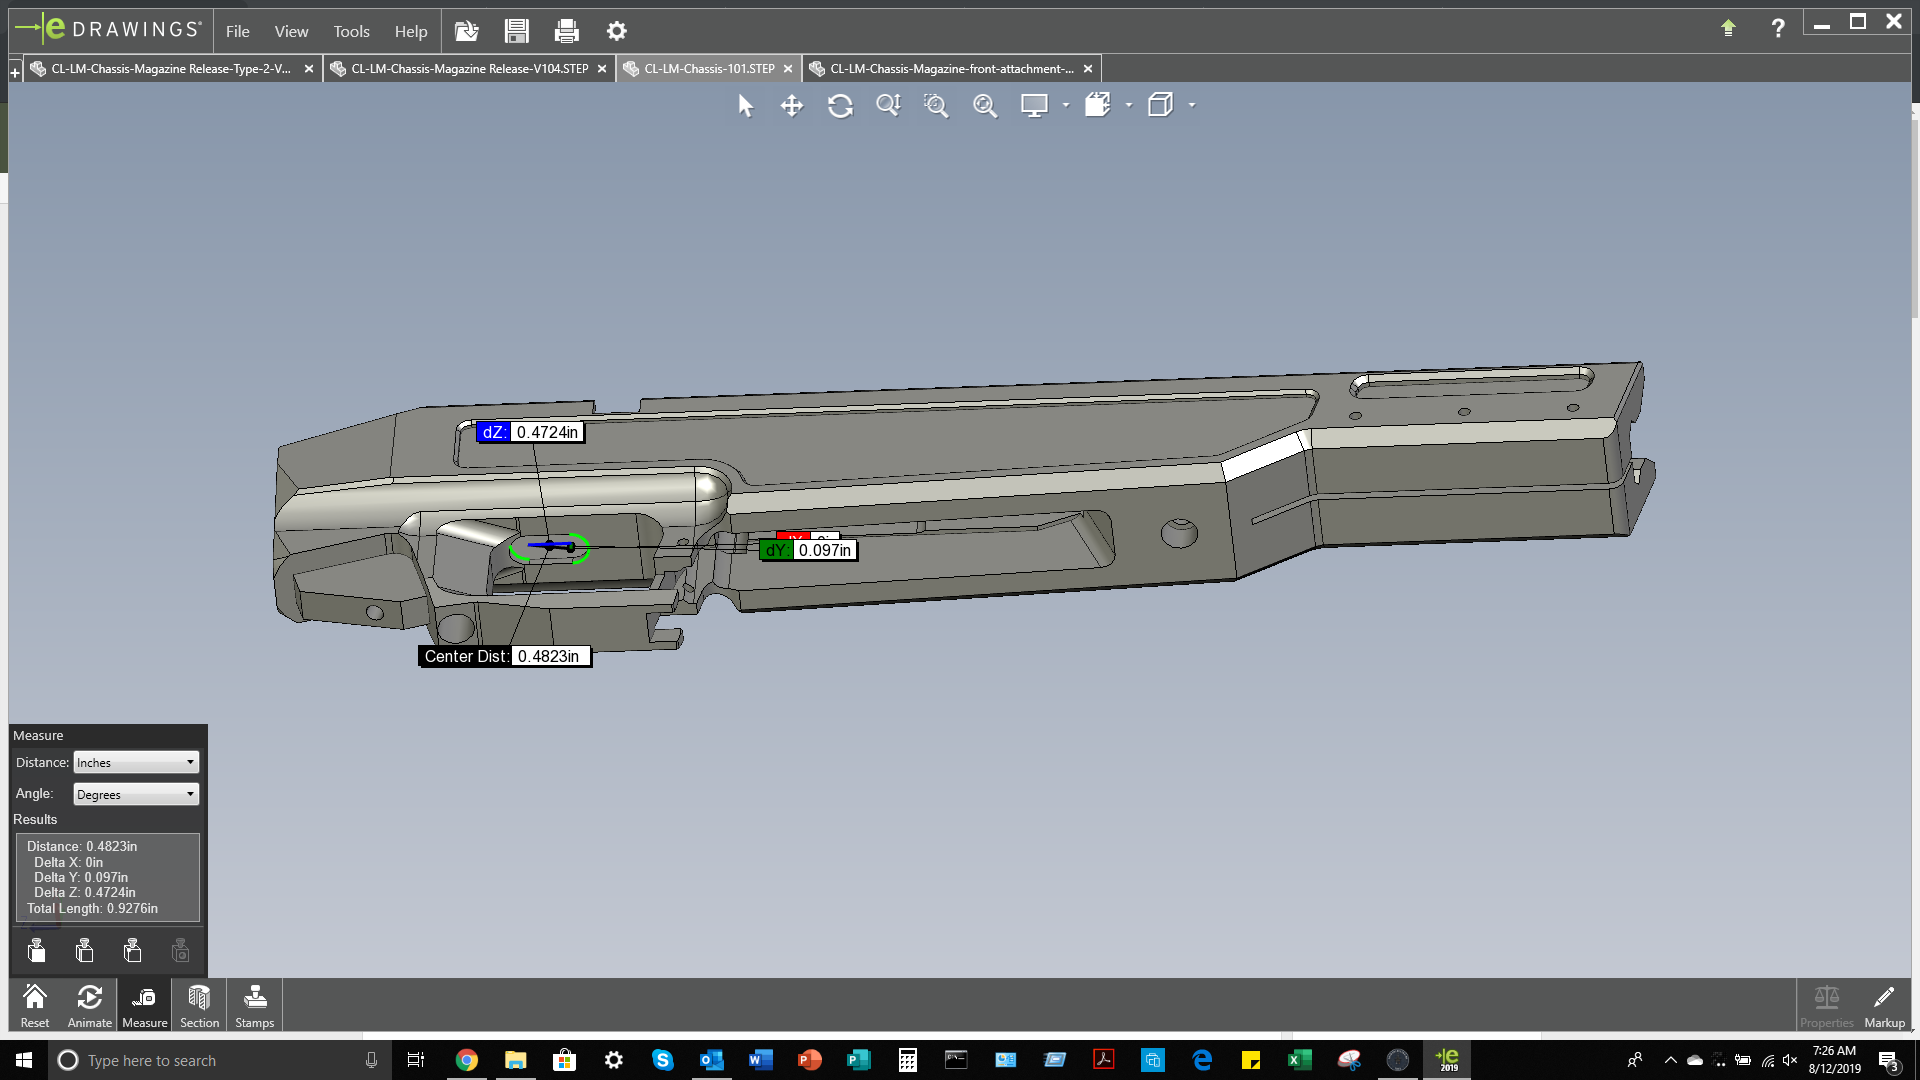Click the view orientation cube icon
The image size is (1920, 1080).
[x=1098, y=105]
